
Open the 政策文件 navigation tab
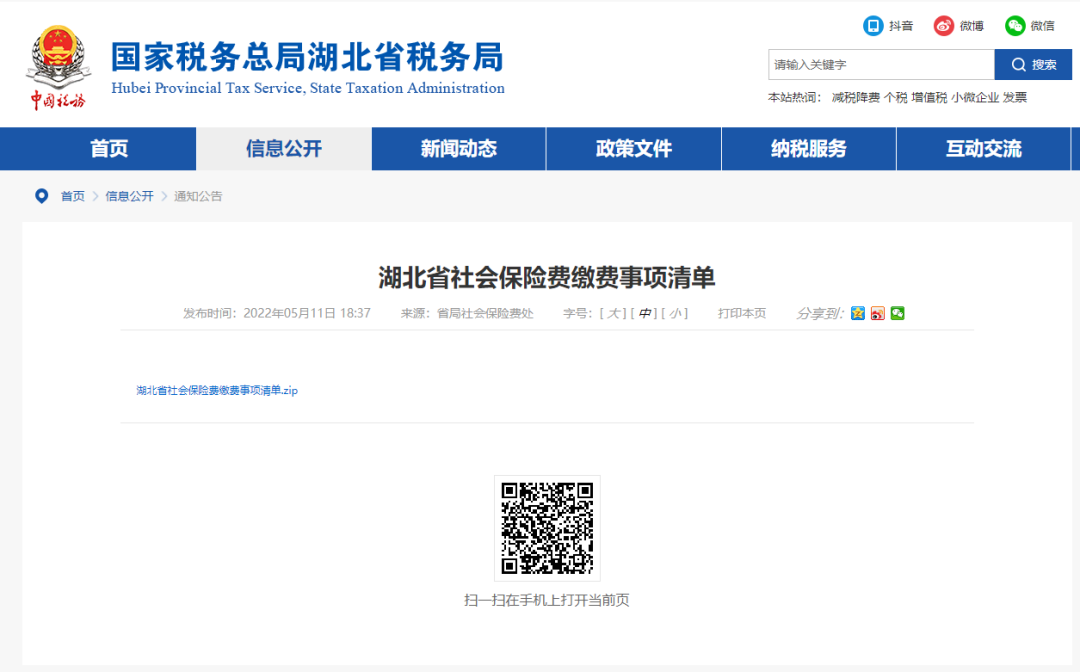point(634,149)
